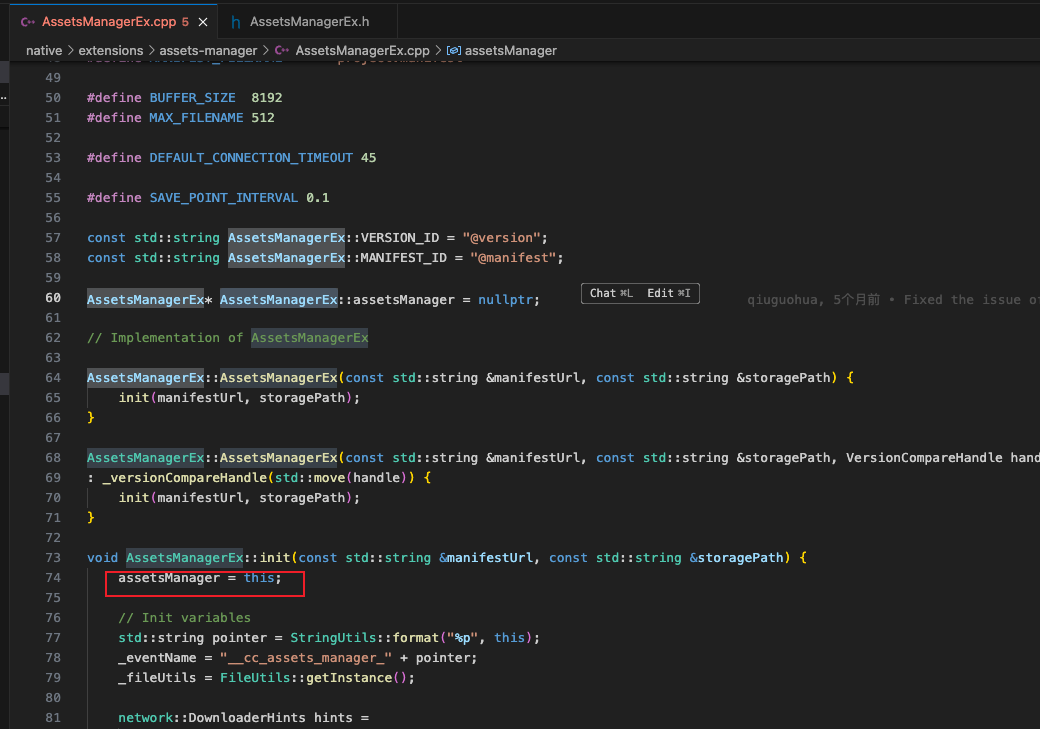Click the git blame annotation by qiuguohua
This screenshot has height=729, width=1040.
(893, 300)
